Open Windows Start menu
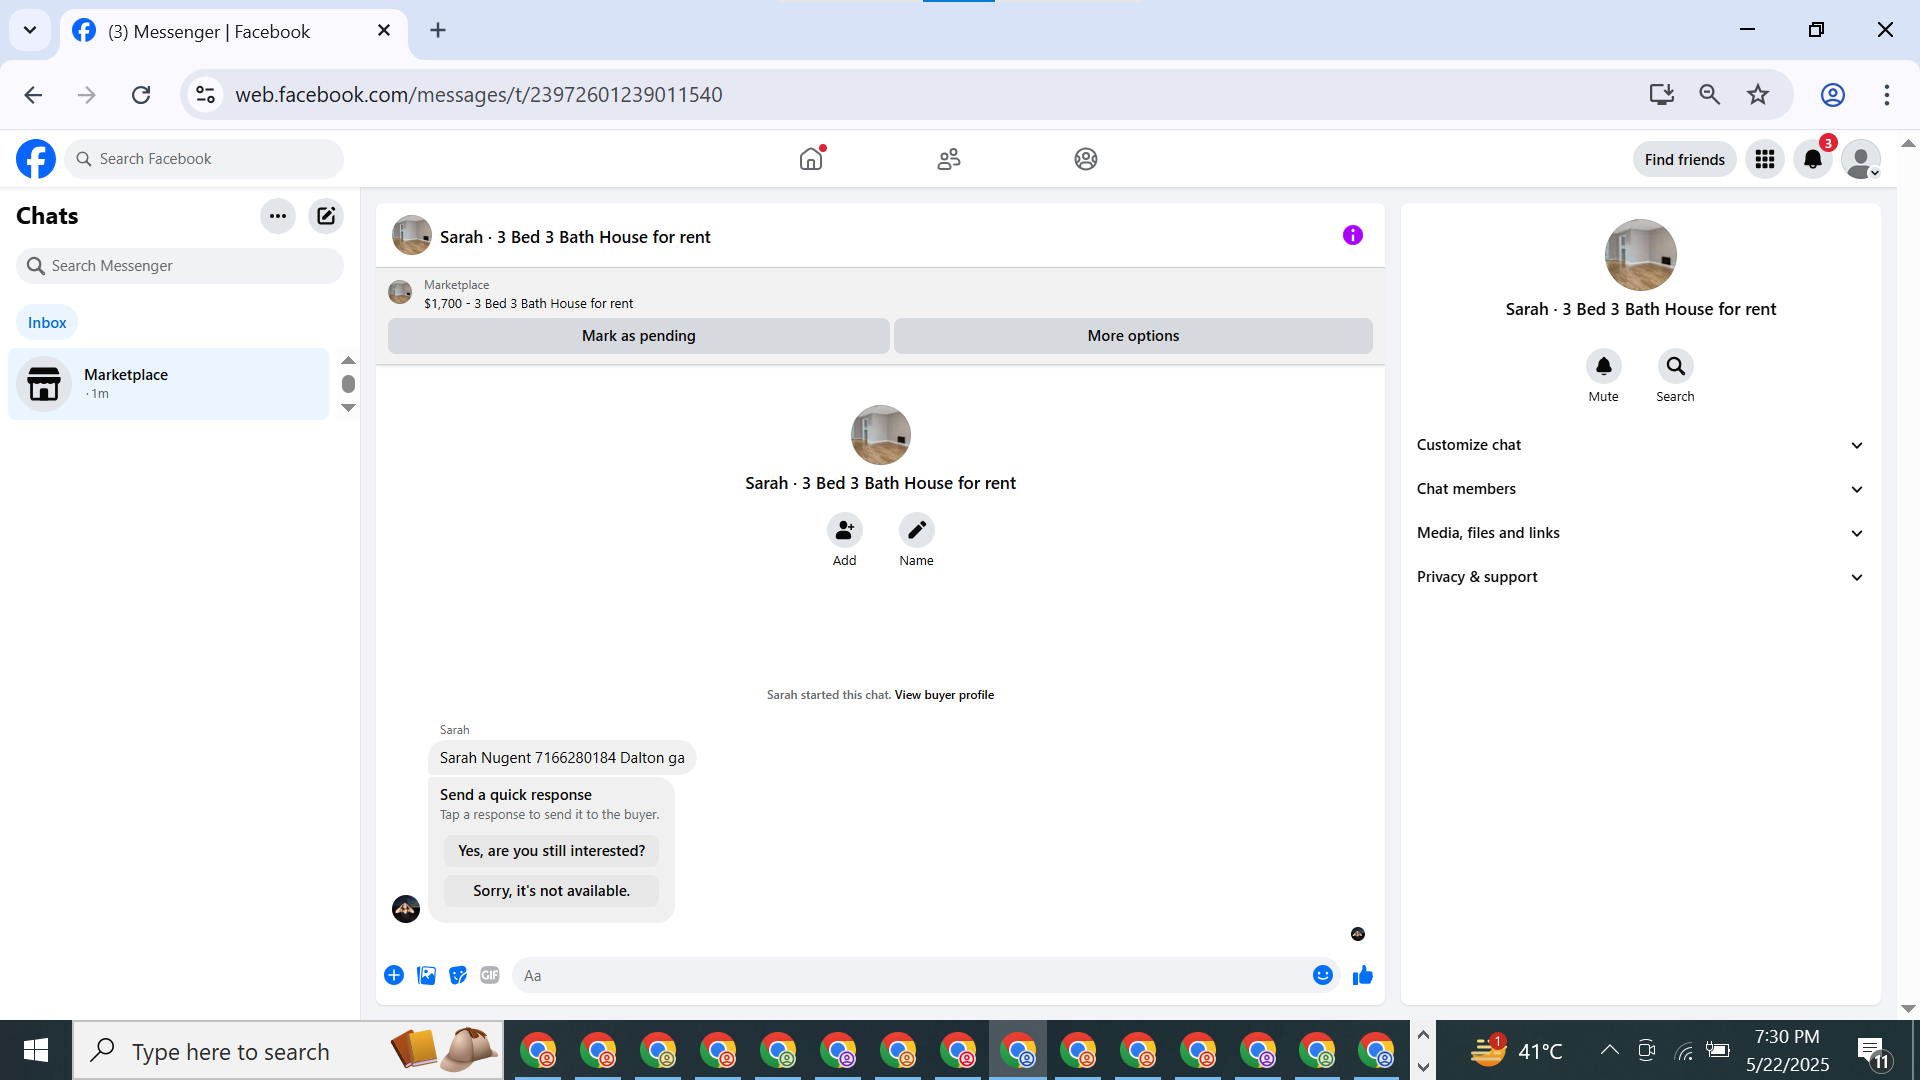This screenshot has height=1080, width=1920. 36,1050
